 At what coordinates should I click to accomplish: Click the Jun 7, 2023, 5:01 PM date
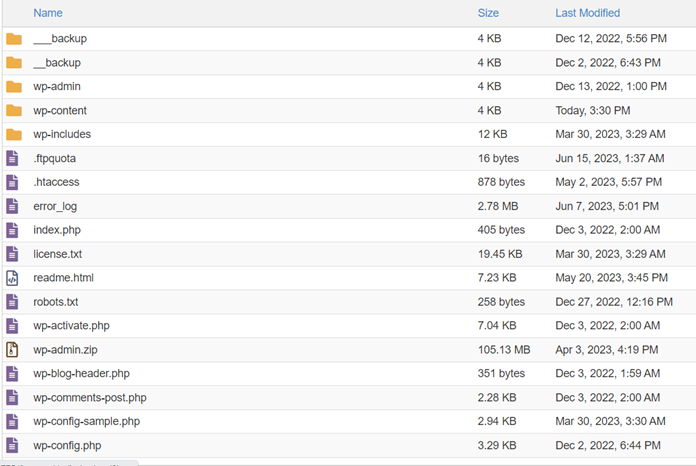(x=607, y=206)
